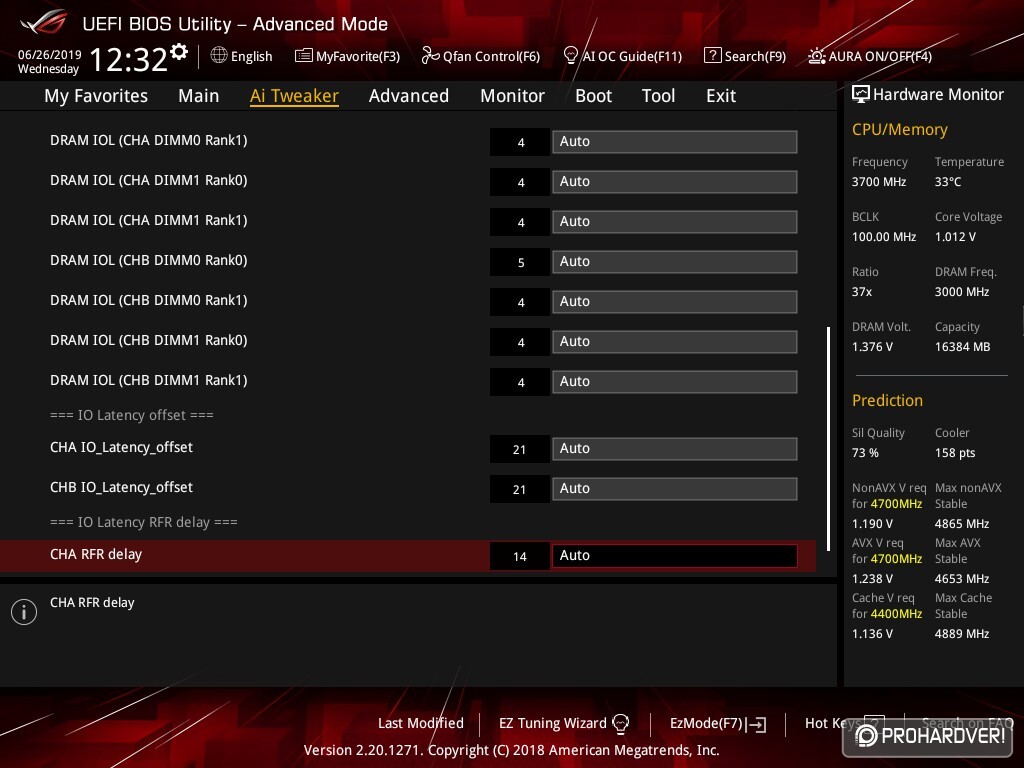Click Sil Quality 73 % value

[x=865, y=453]
